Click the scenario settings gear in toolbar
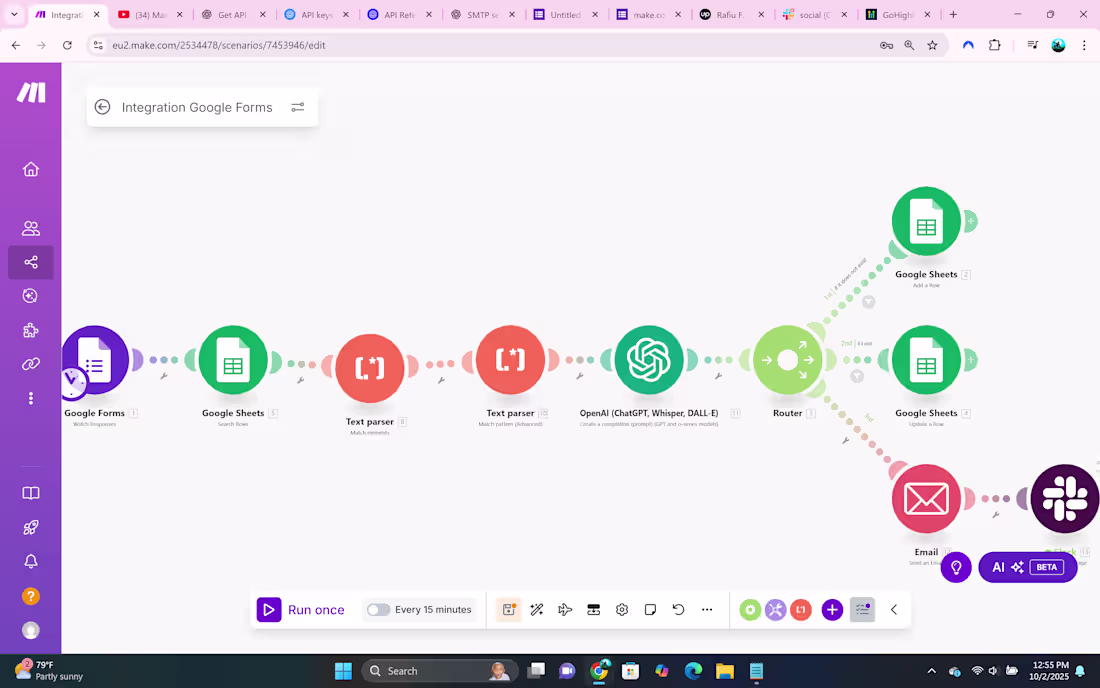The width and height of the screenshot is (1100, 688). [x=622, y=609]
